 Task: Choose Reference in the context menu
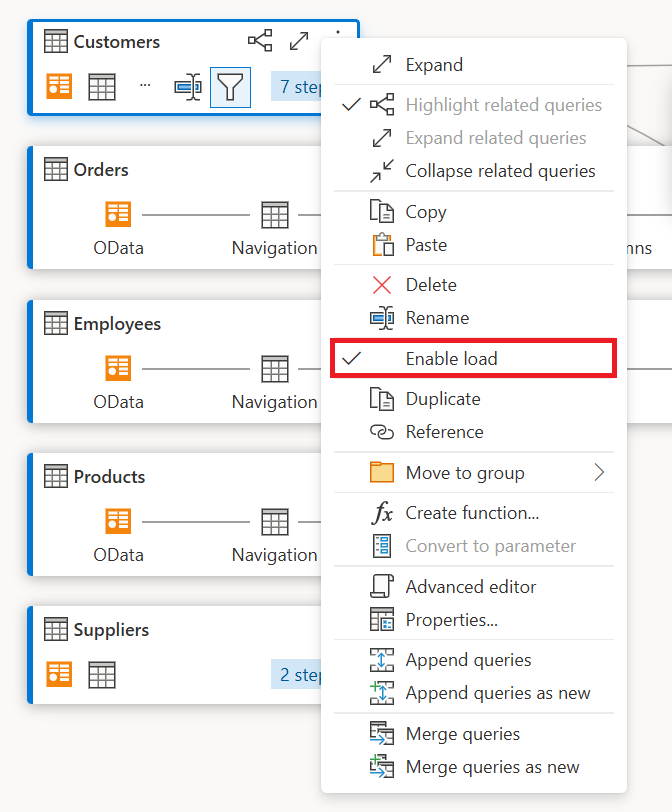tap(474, 432)
